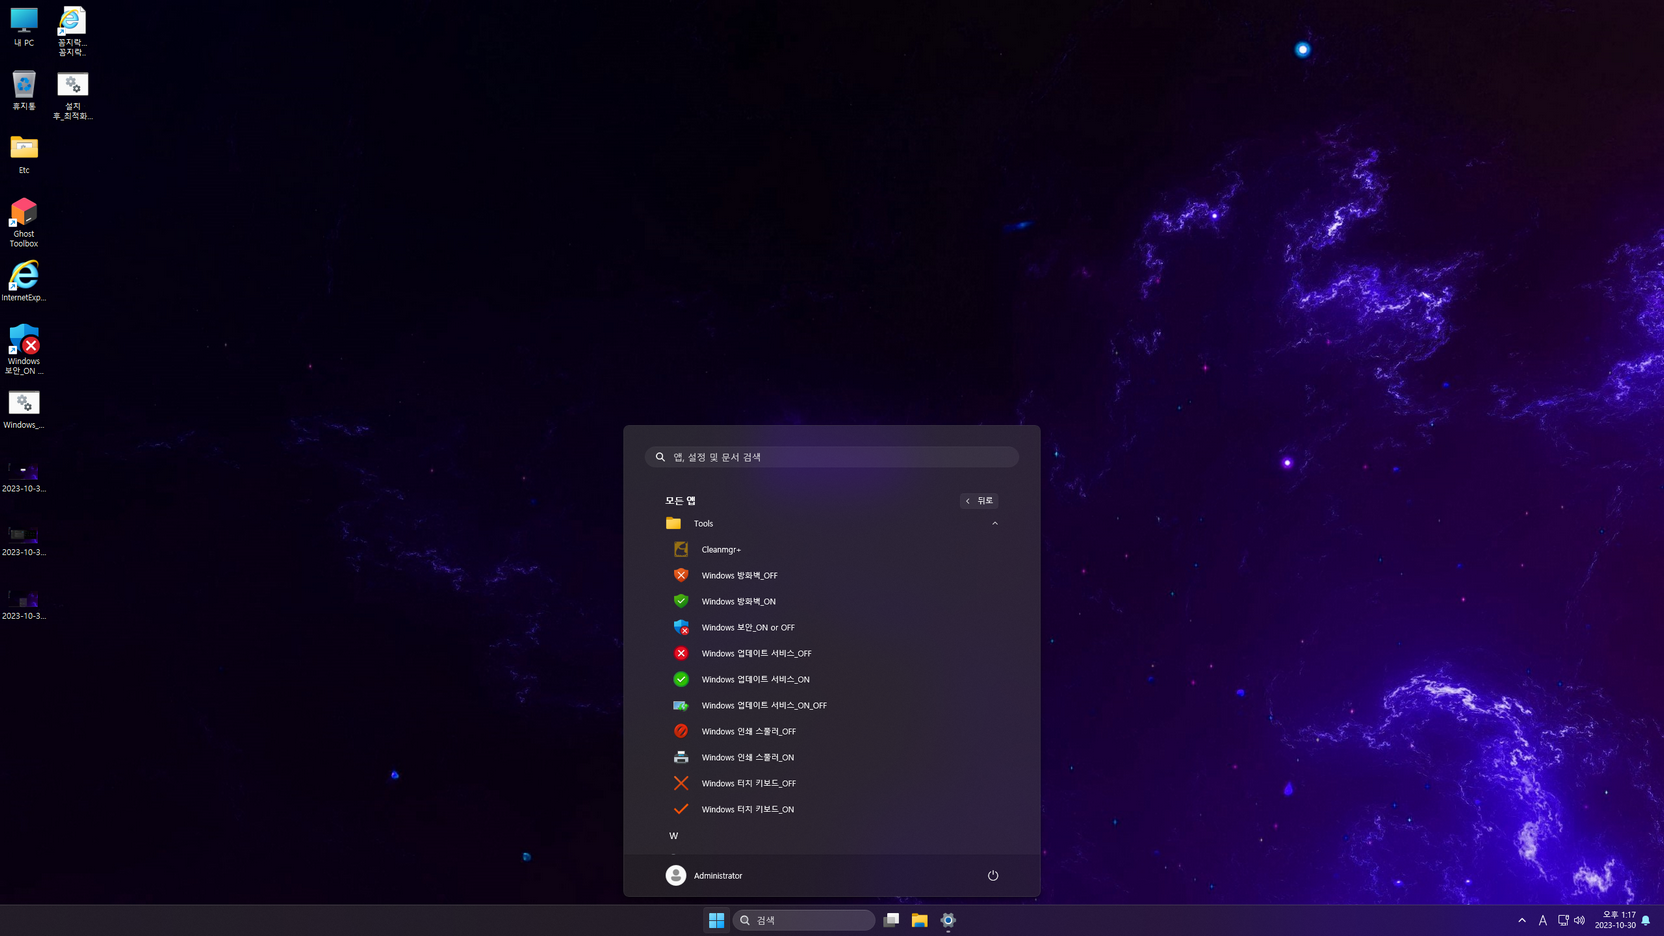Open the power options button
This screenshot has height=936, width=1664.
[x=993, y=875]
